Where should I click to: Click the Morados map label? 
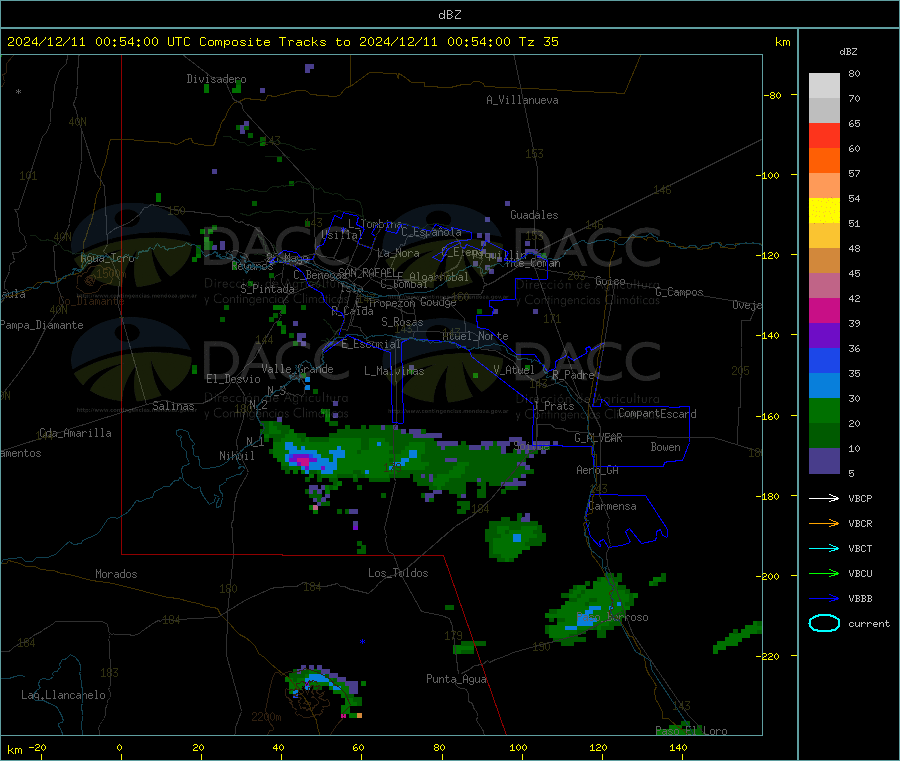(x=116, y=574)
